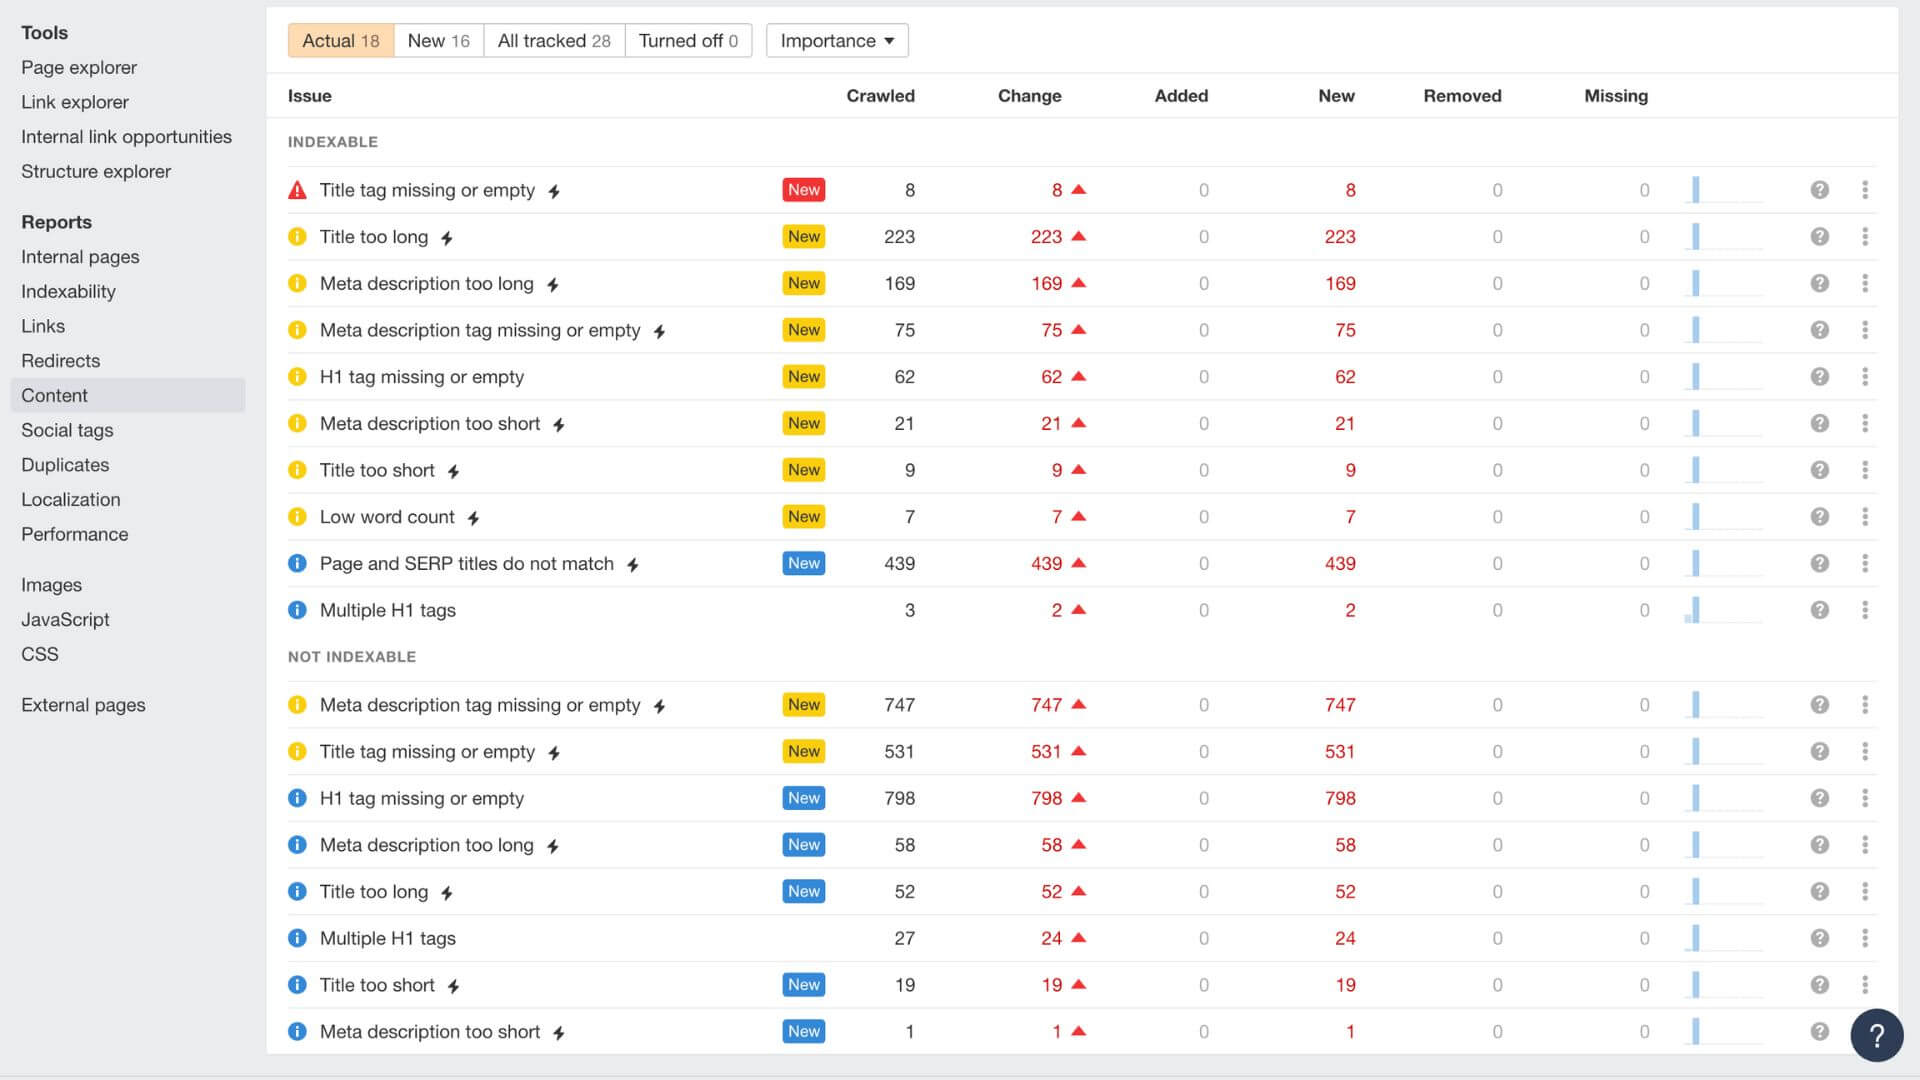The height and width of the screenshot is (1080, 1920).
Task: Open Link explorer tool
Action: 75,102
